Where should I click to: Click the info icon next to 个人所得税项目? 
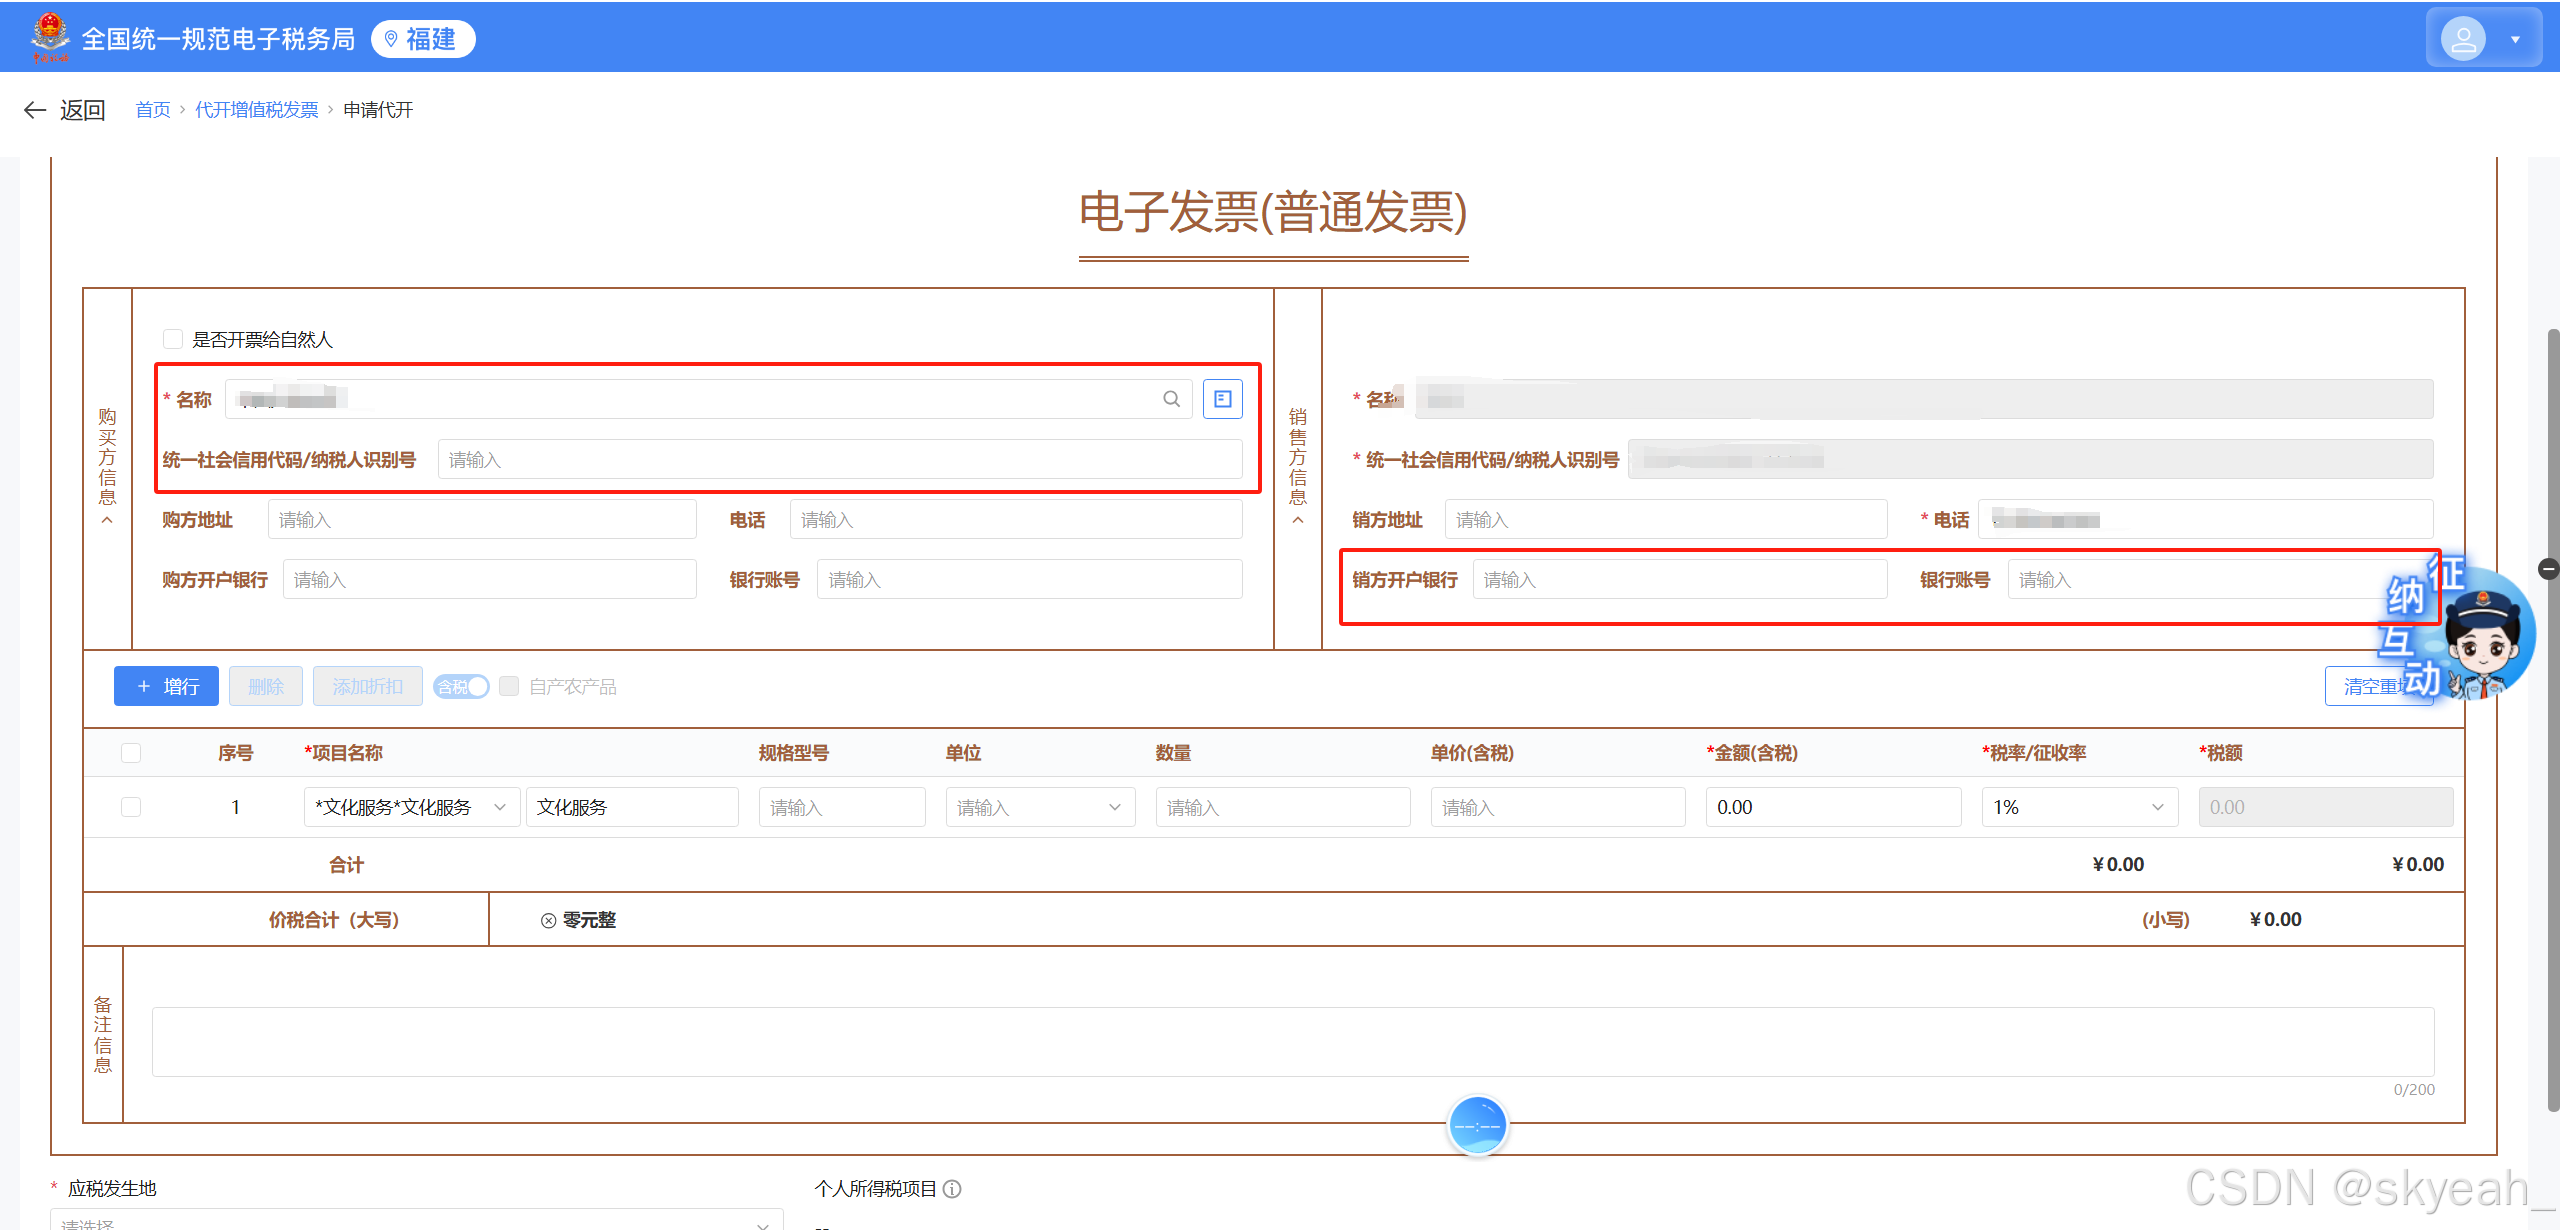tap(952, 1189)
